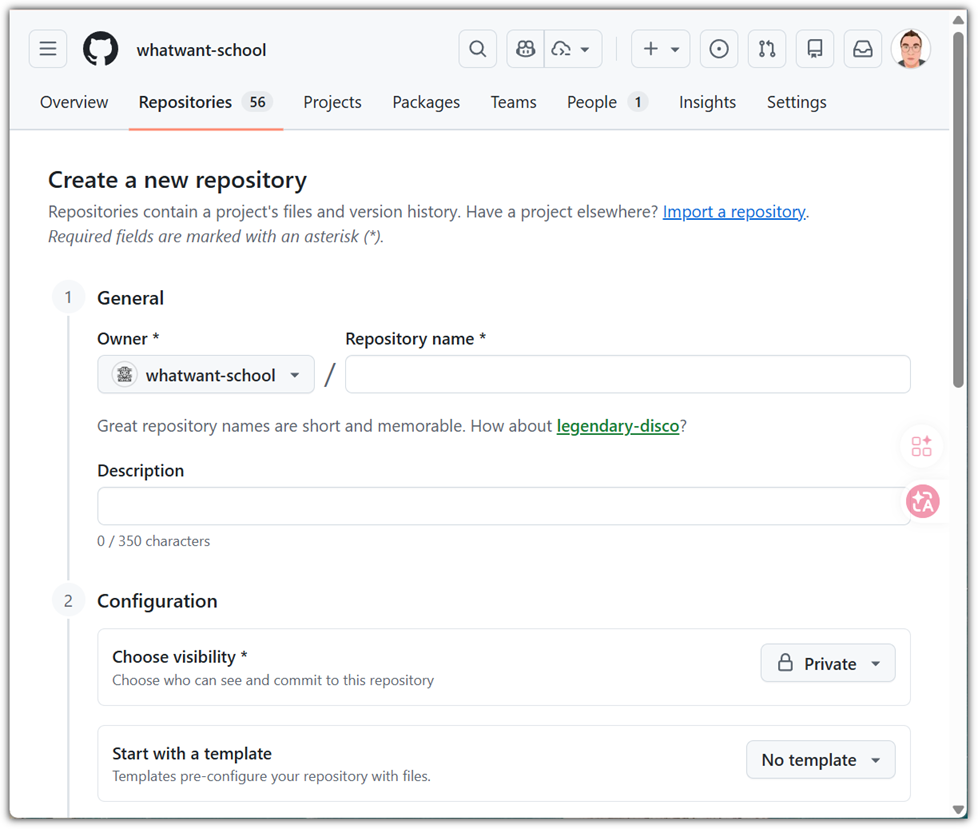Open the search magnifier button
The image size is (978, 829).
478,49
